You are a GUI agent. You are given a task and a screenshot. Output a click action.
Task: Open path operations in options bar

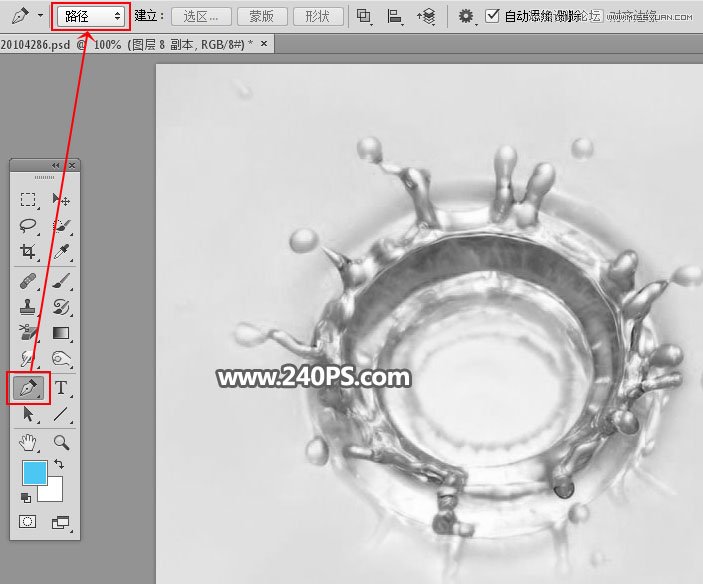(364, 17)
